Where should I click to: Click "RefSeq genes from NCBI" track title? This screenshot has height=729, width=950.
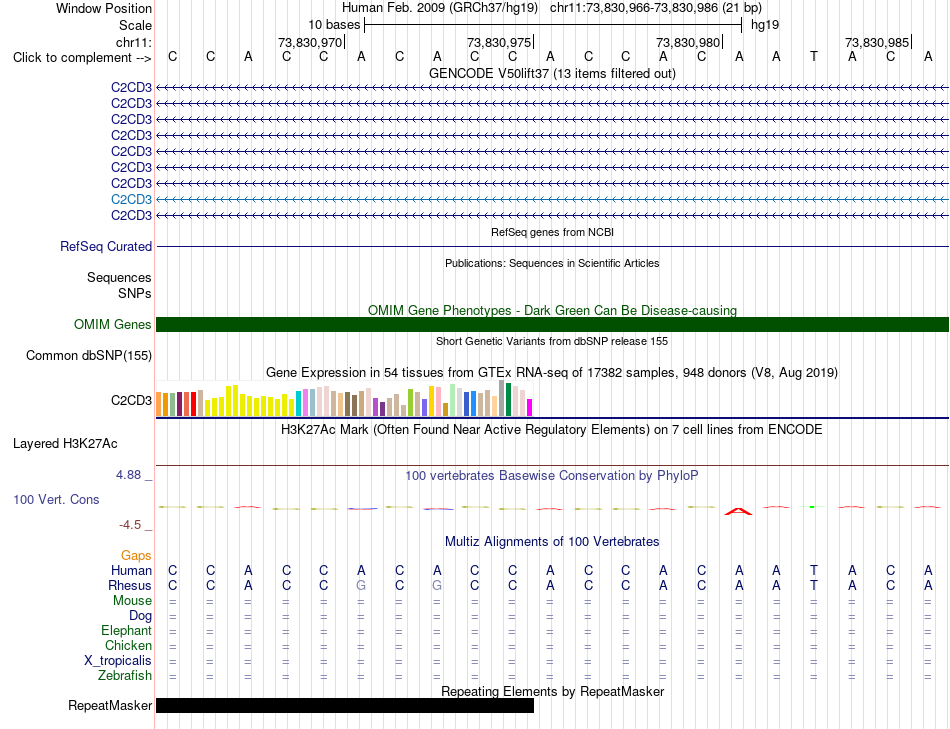tap(553, 232)
